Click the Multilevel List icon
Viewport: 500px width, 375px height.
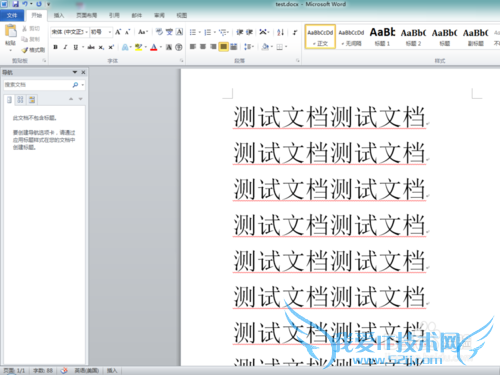[223, 32]
